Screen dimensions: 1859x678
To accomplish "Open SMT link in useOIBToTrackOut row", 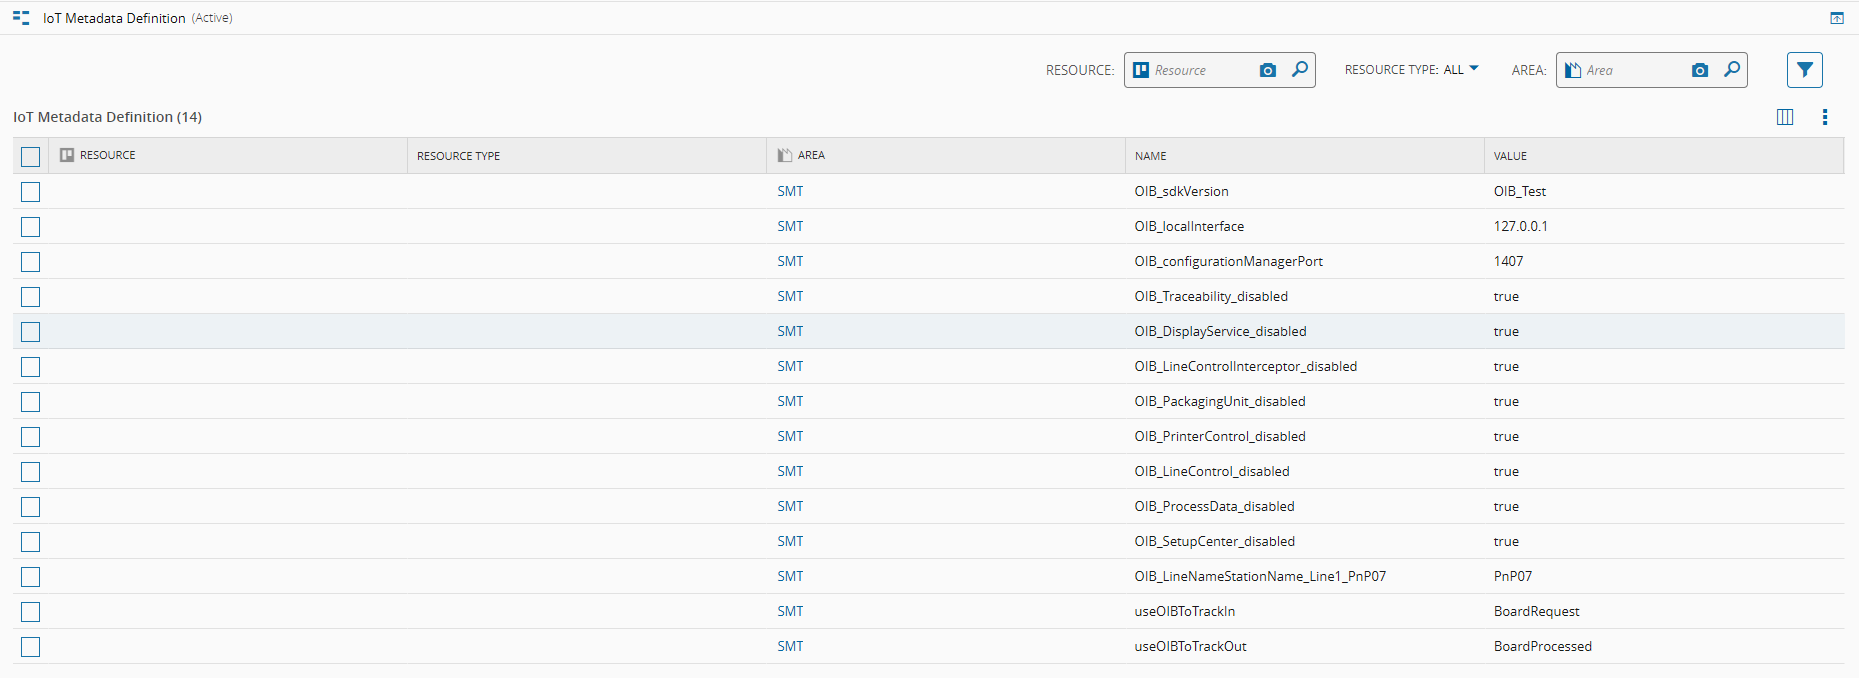I will (x=790, y=646).
